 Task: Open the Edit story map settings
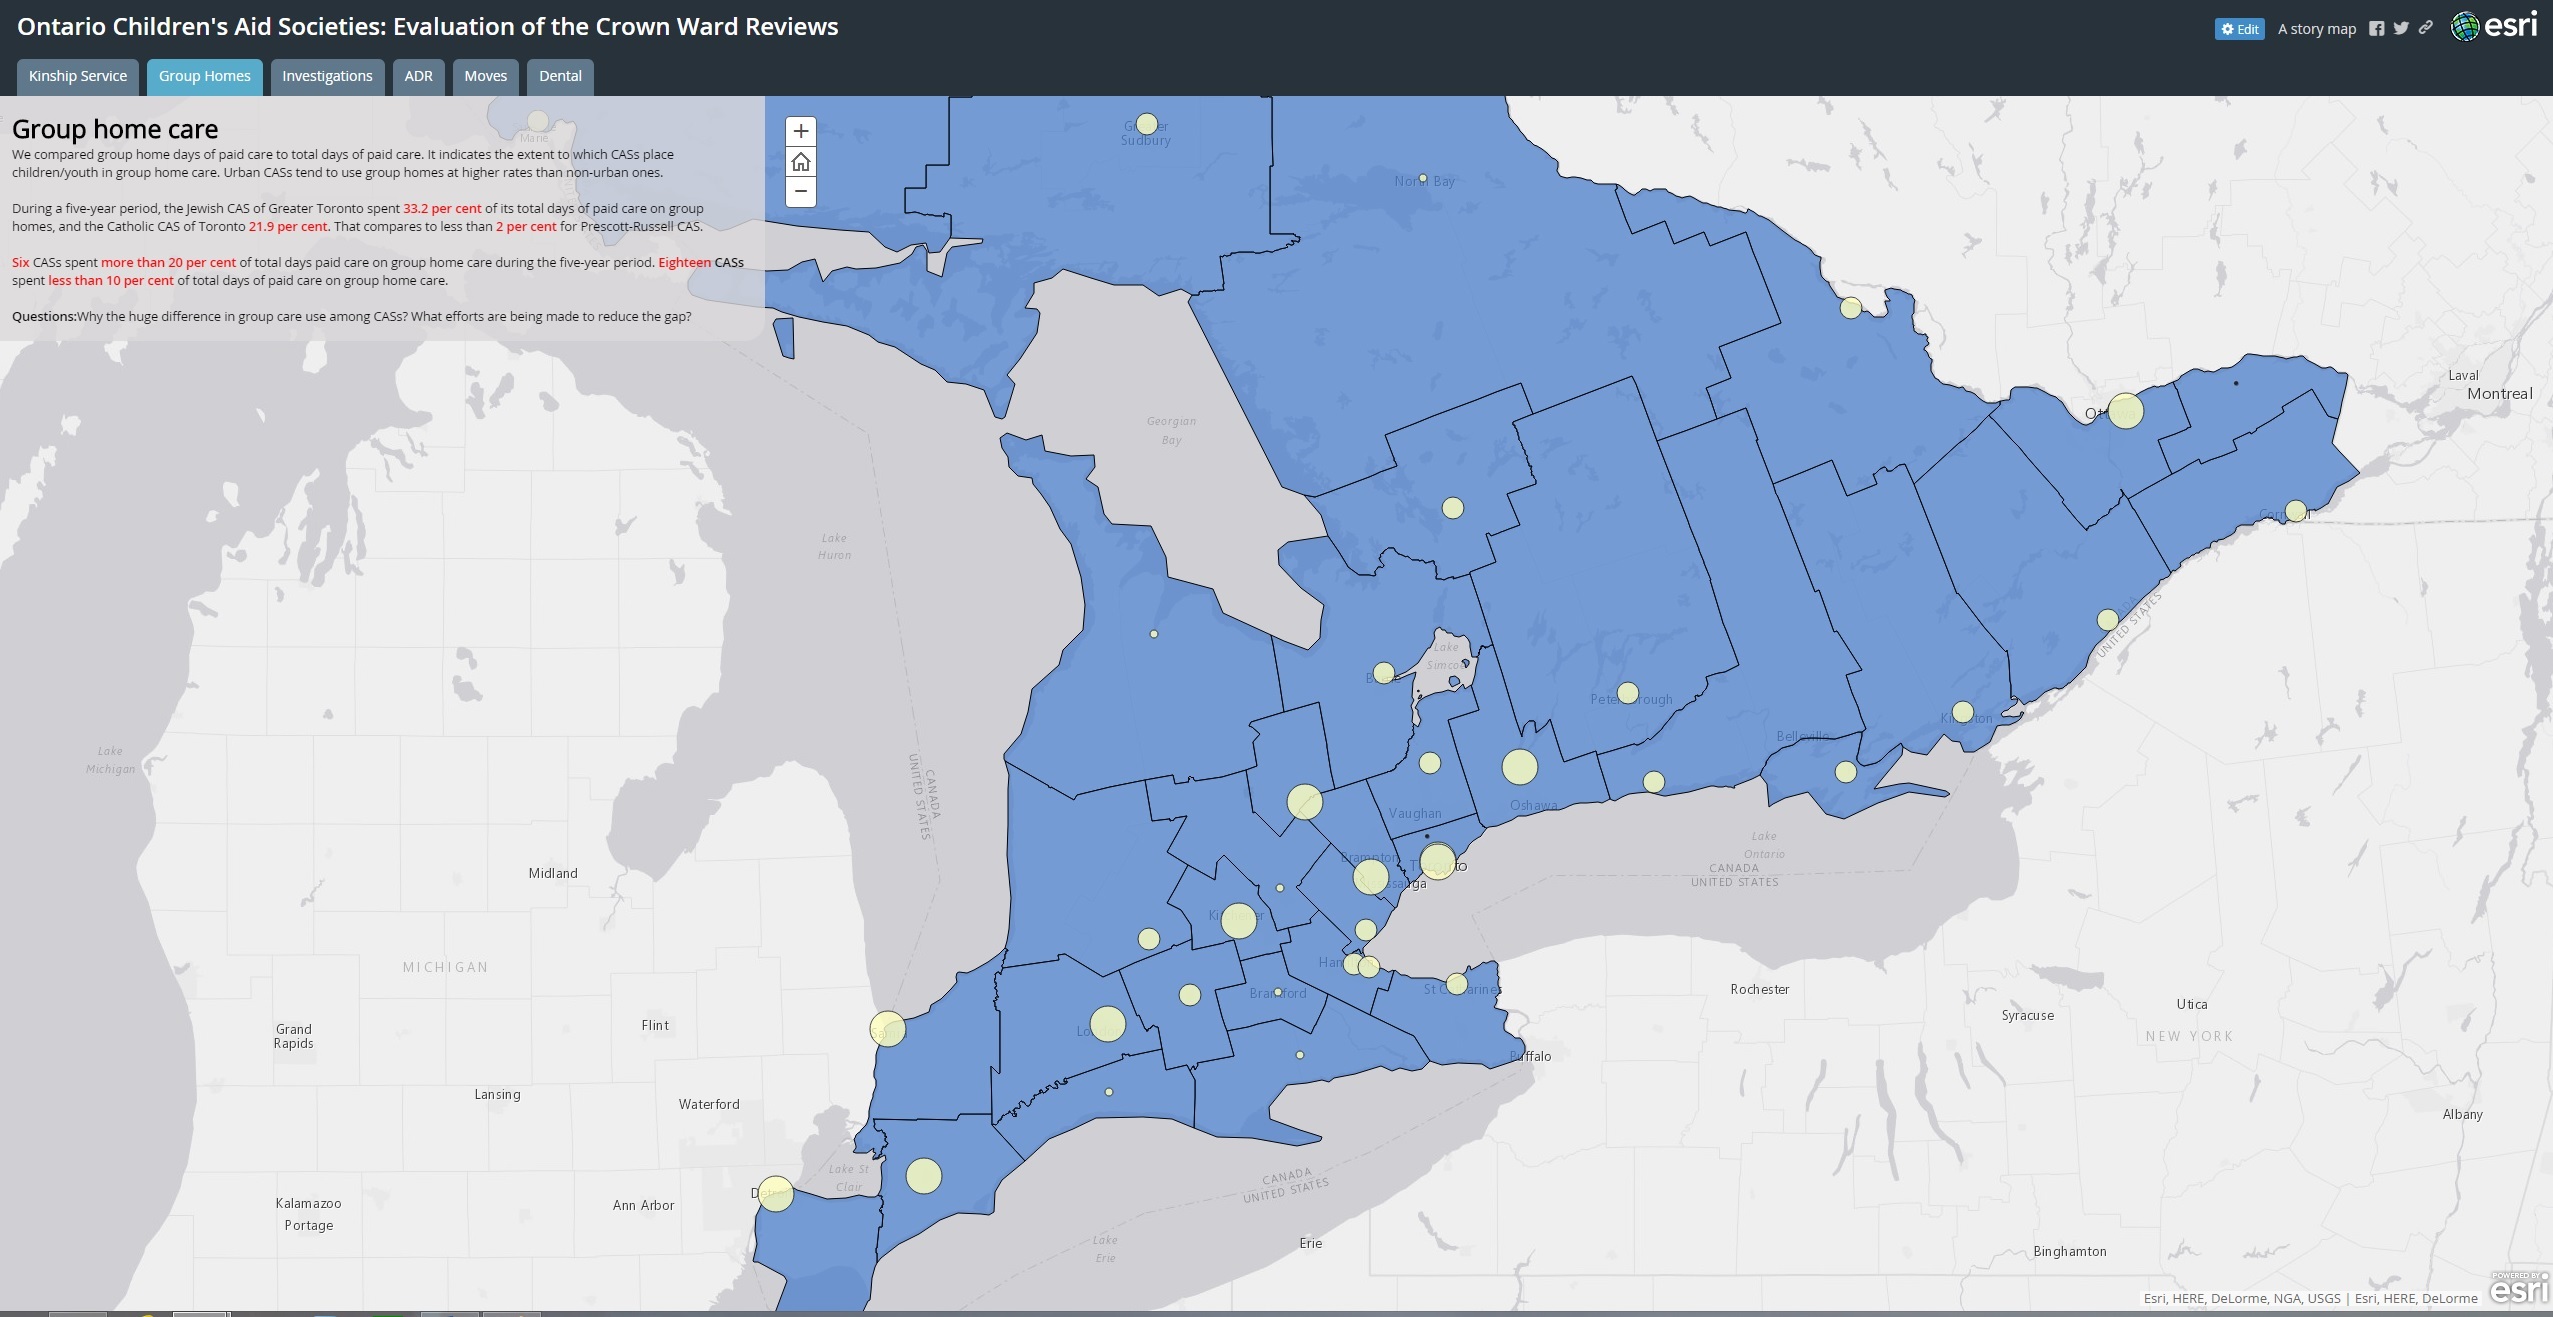[2239, 29]
